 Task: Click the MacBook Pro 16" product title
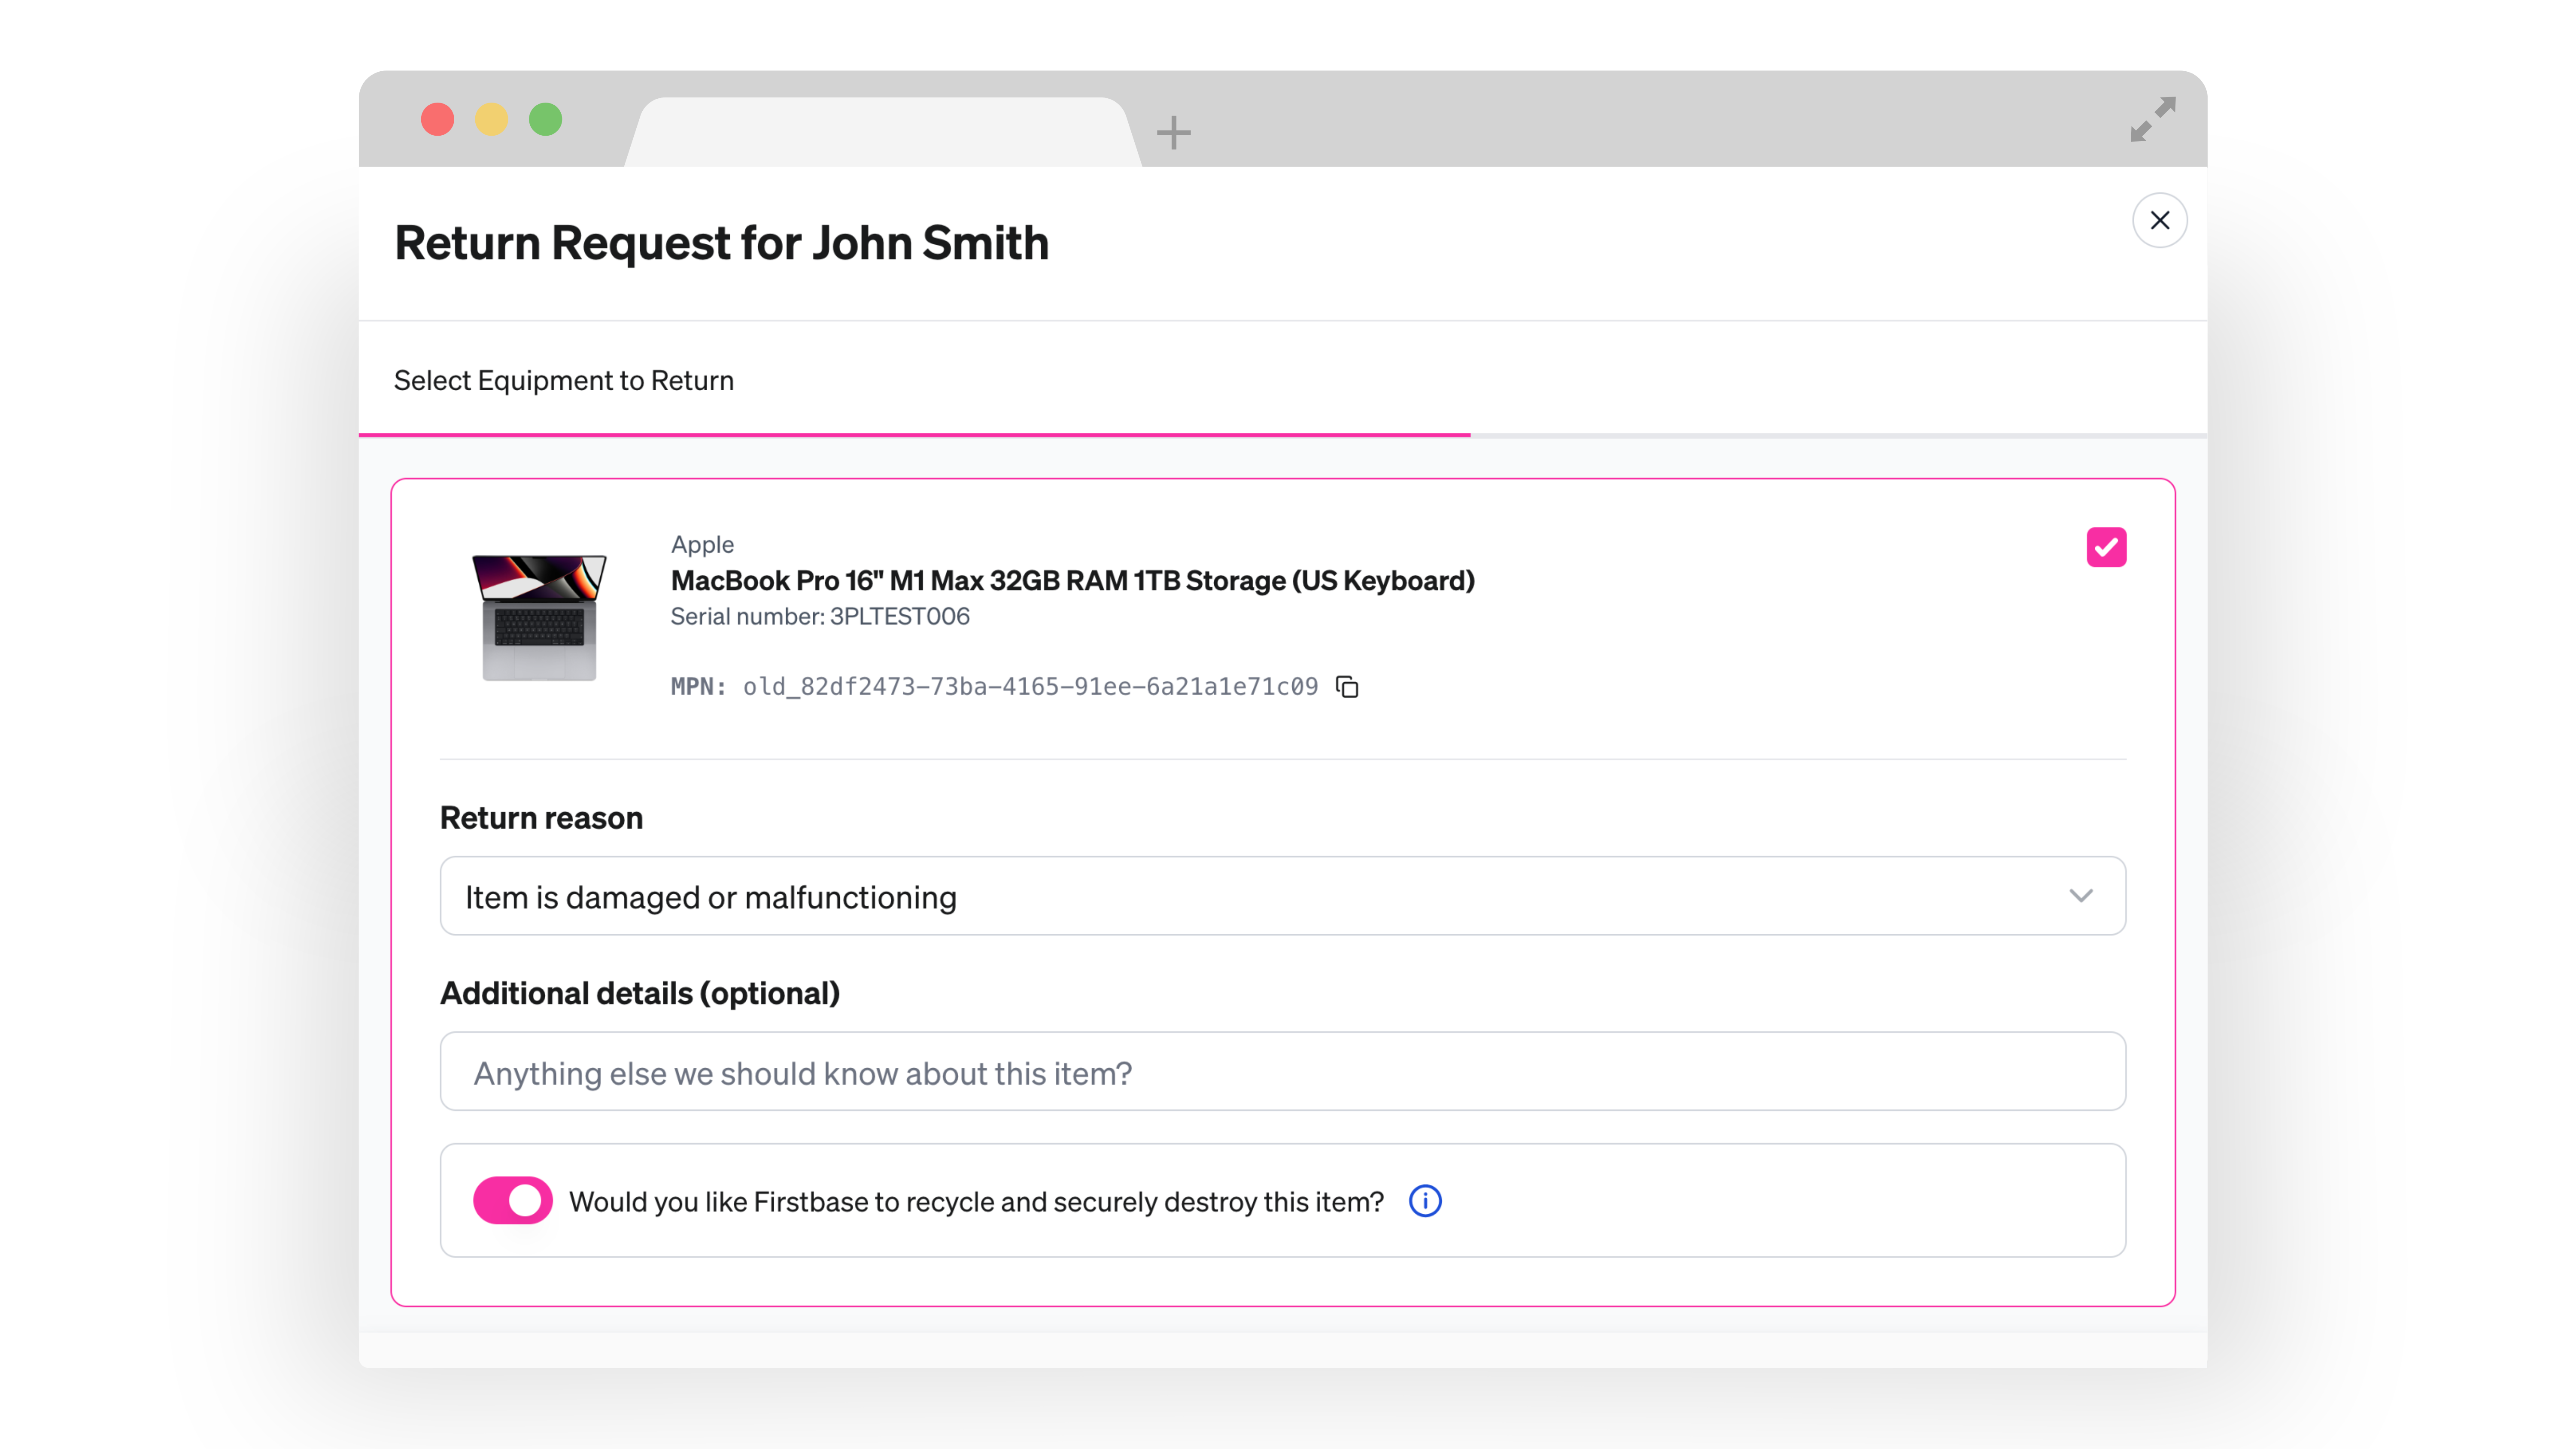pyautogui.click(x=1072, y=581)
